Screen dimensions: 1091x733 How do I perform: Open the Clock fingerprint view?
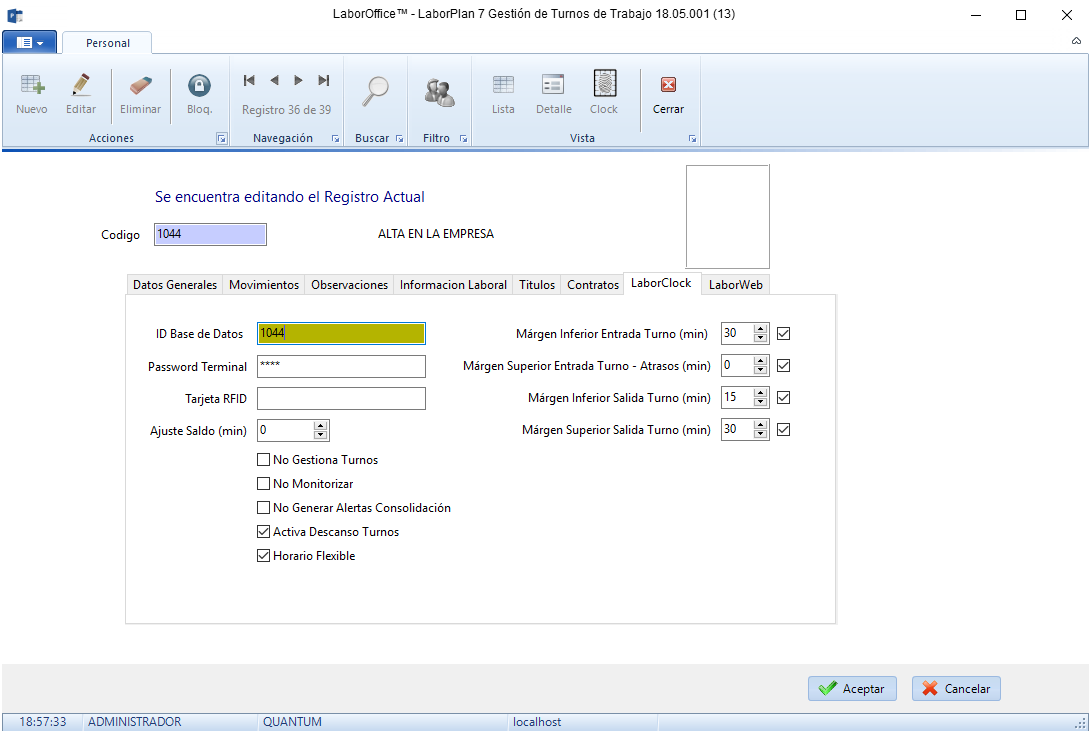[604, 84]
